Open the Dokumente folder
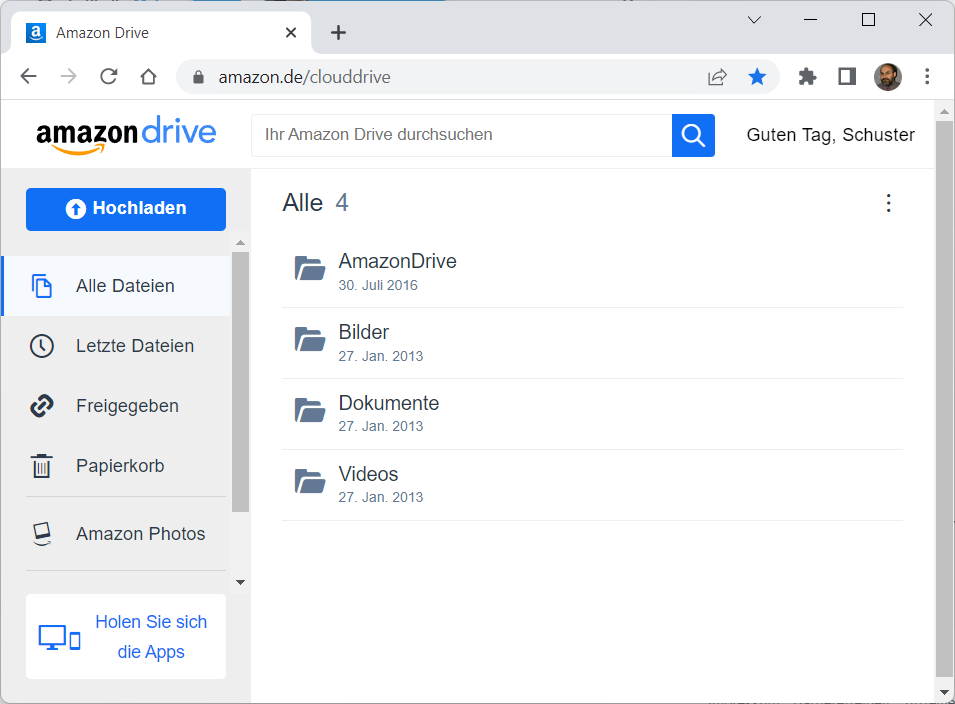This screenshot has width=955, height=704. [388, 404]
